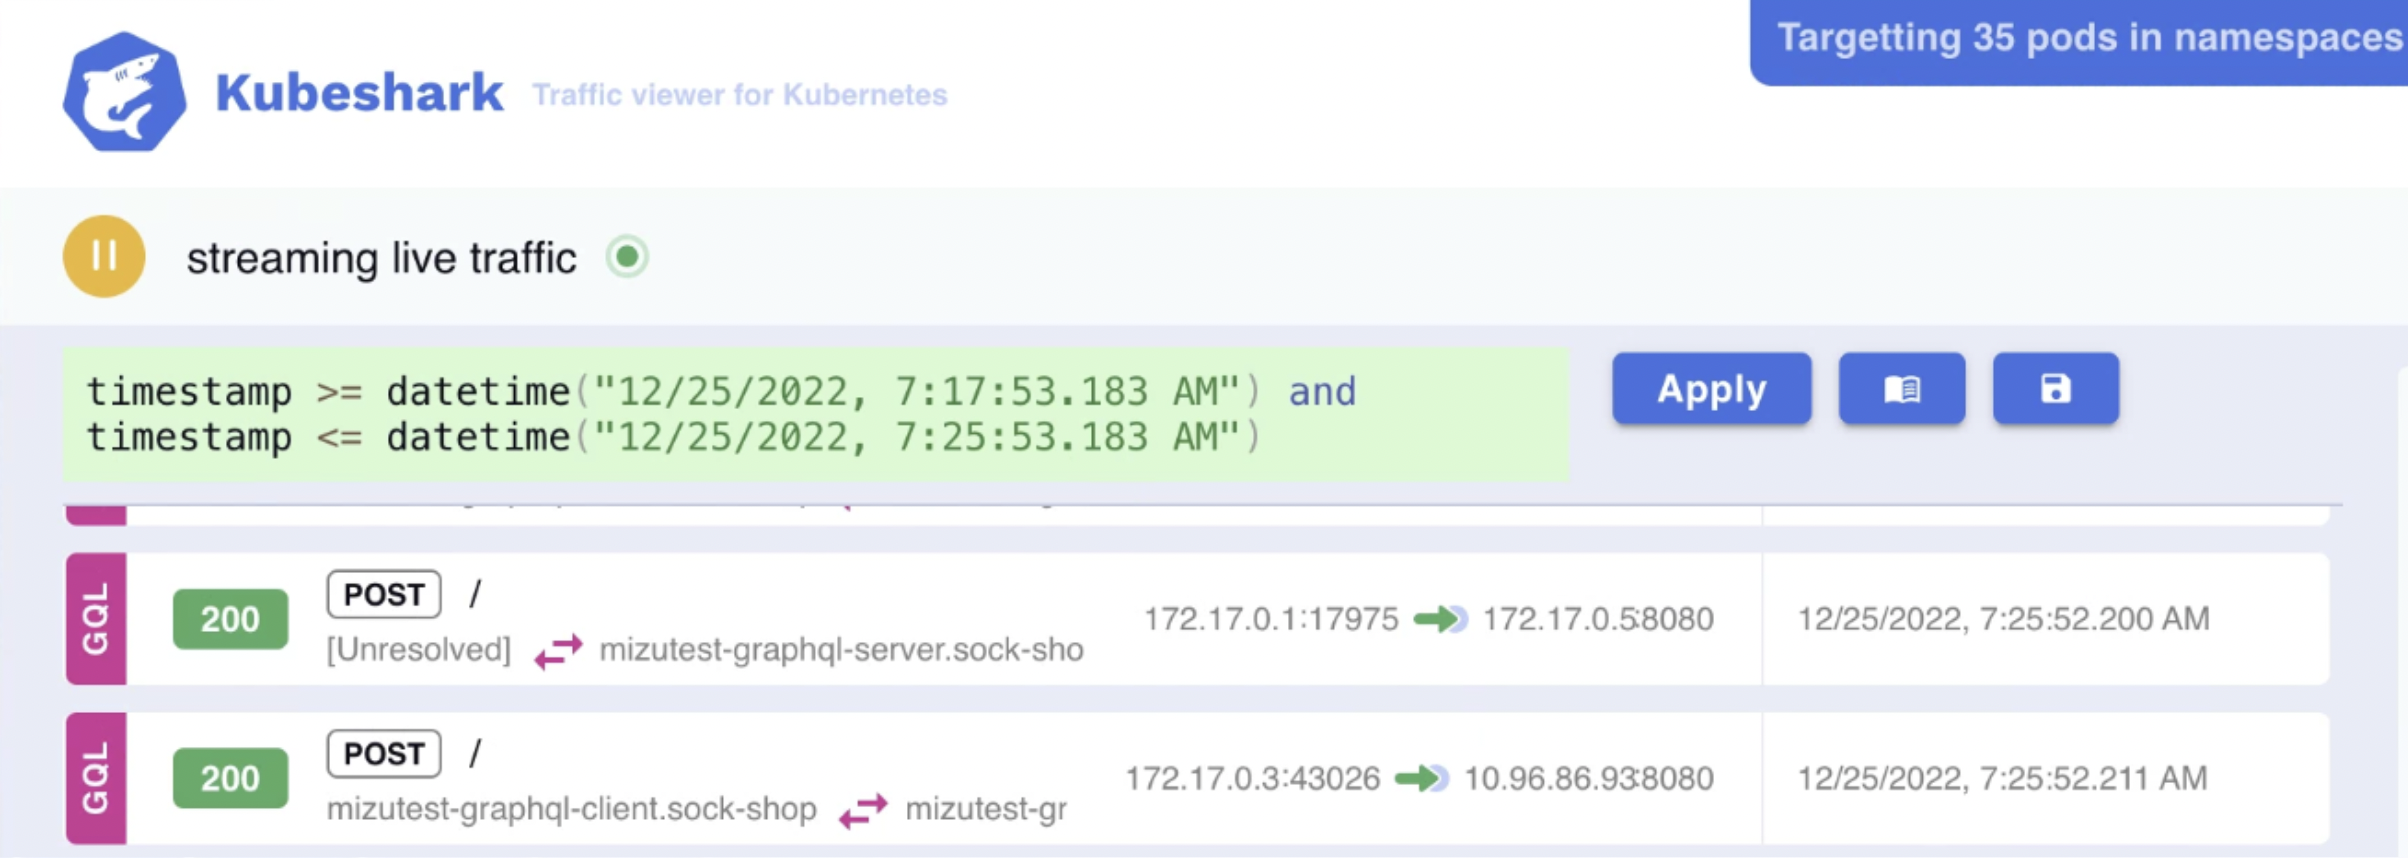2408x858 pixels.
Task: Click timestamp 12/25/2022, 7:25:52.200 AM
Action: 2004,619
